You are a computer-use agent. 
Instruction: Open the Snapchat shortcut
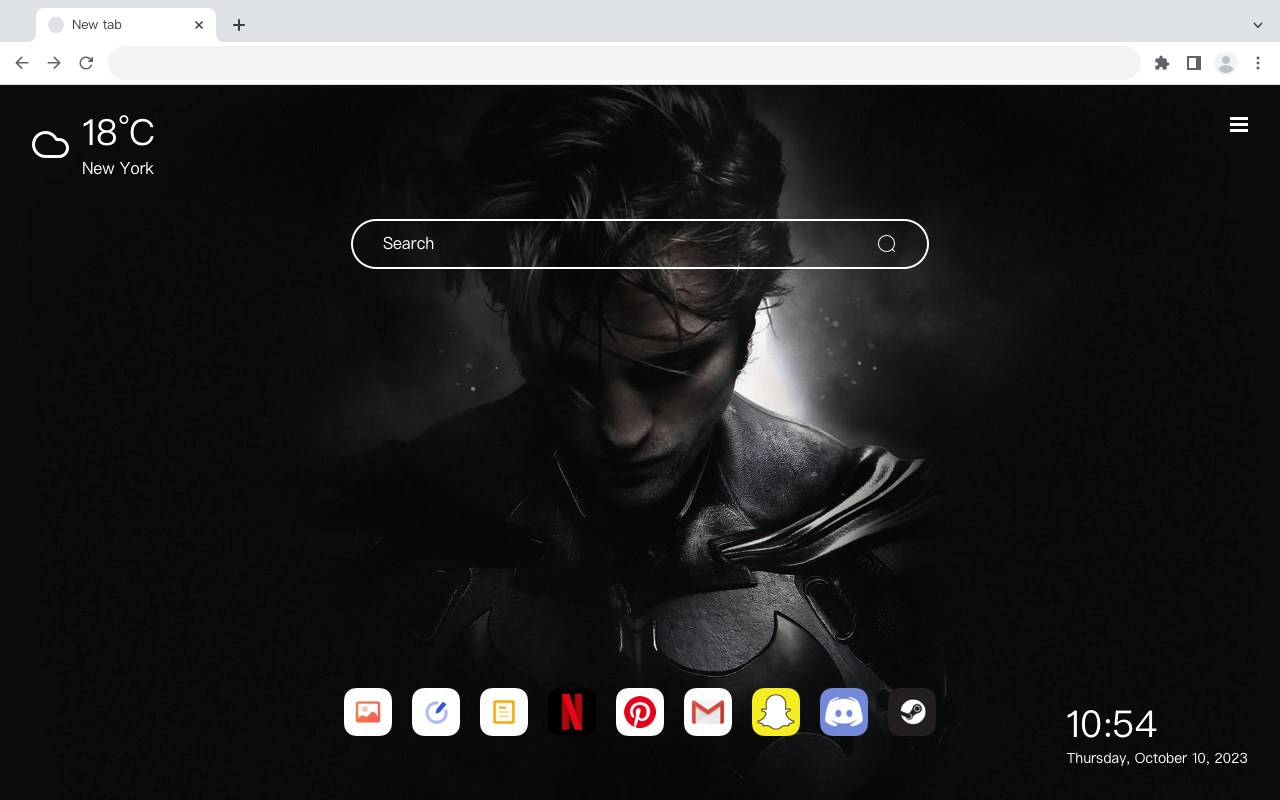pyautogui.click(x=776, y=712)
